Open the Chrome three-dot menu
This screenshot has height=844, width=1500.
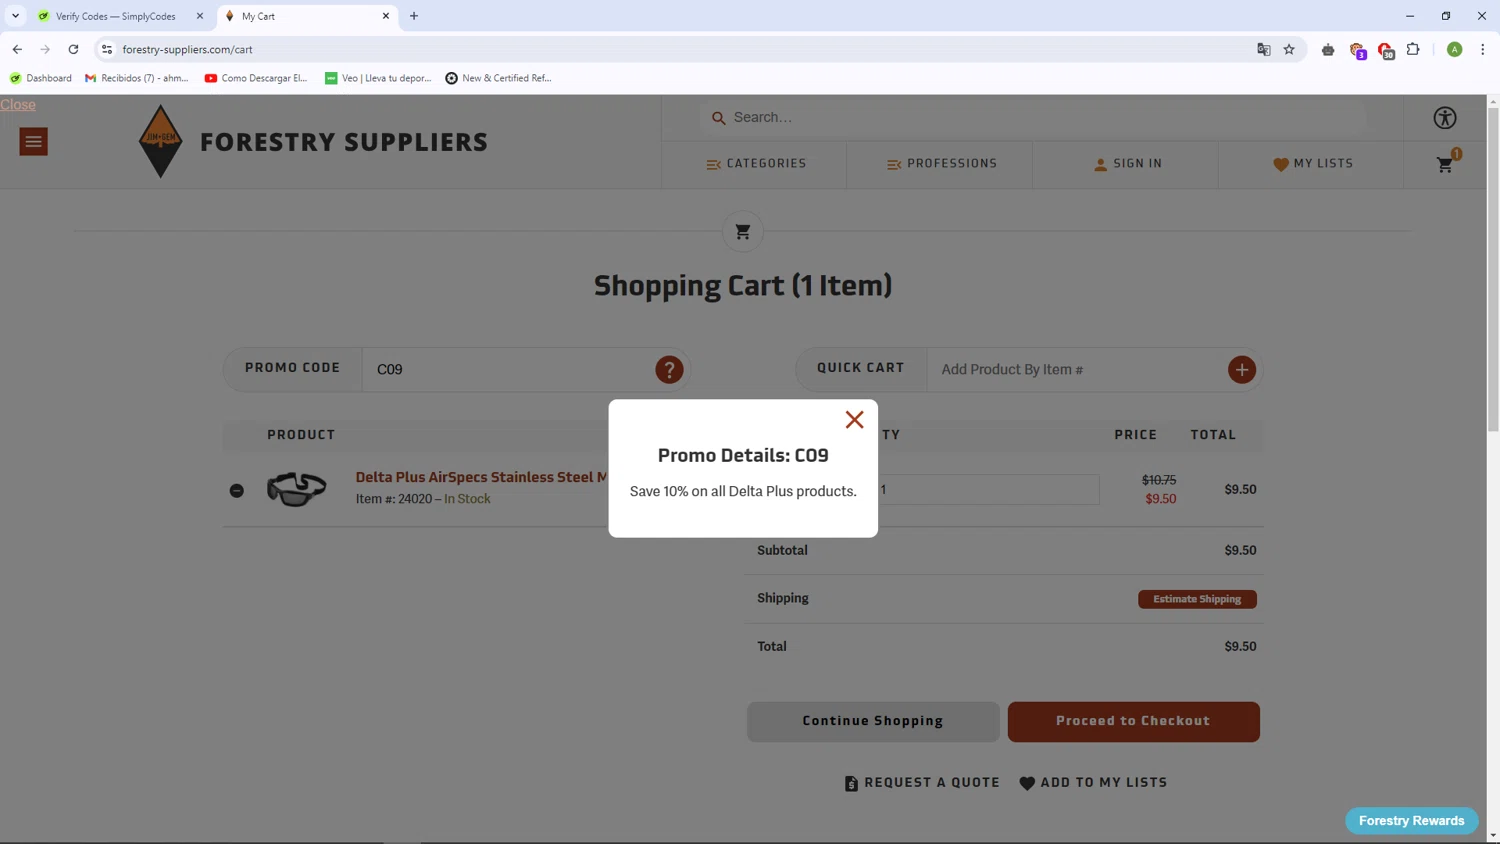point(1482,49)
